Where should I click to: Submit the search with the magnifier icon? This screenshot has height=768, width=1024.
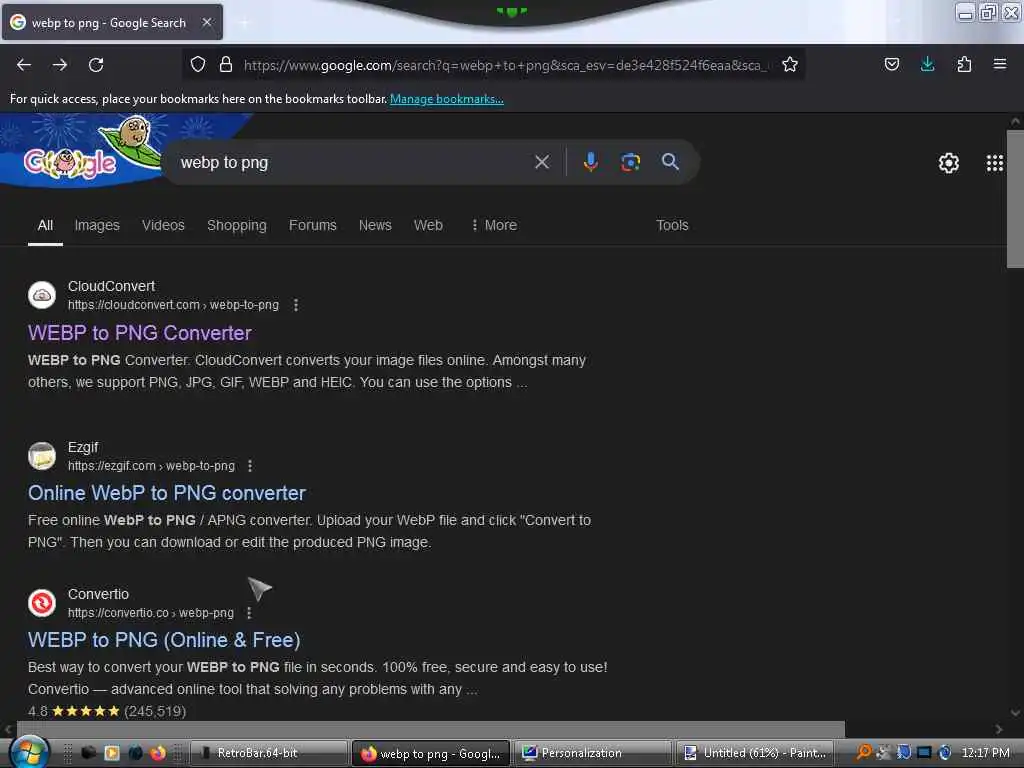(x=670, y=162)
